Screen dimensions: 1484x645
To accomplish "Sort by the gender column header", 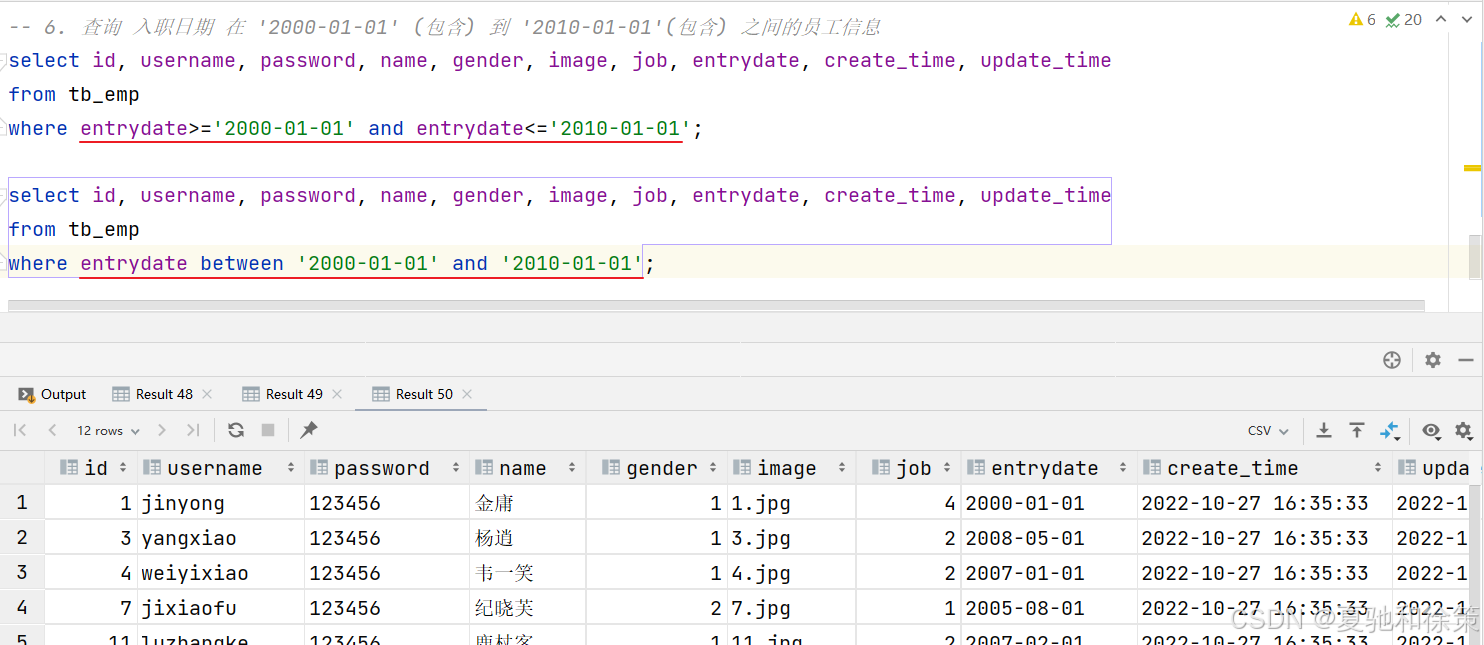I will (656, 468).
